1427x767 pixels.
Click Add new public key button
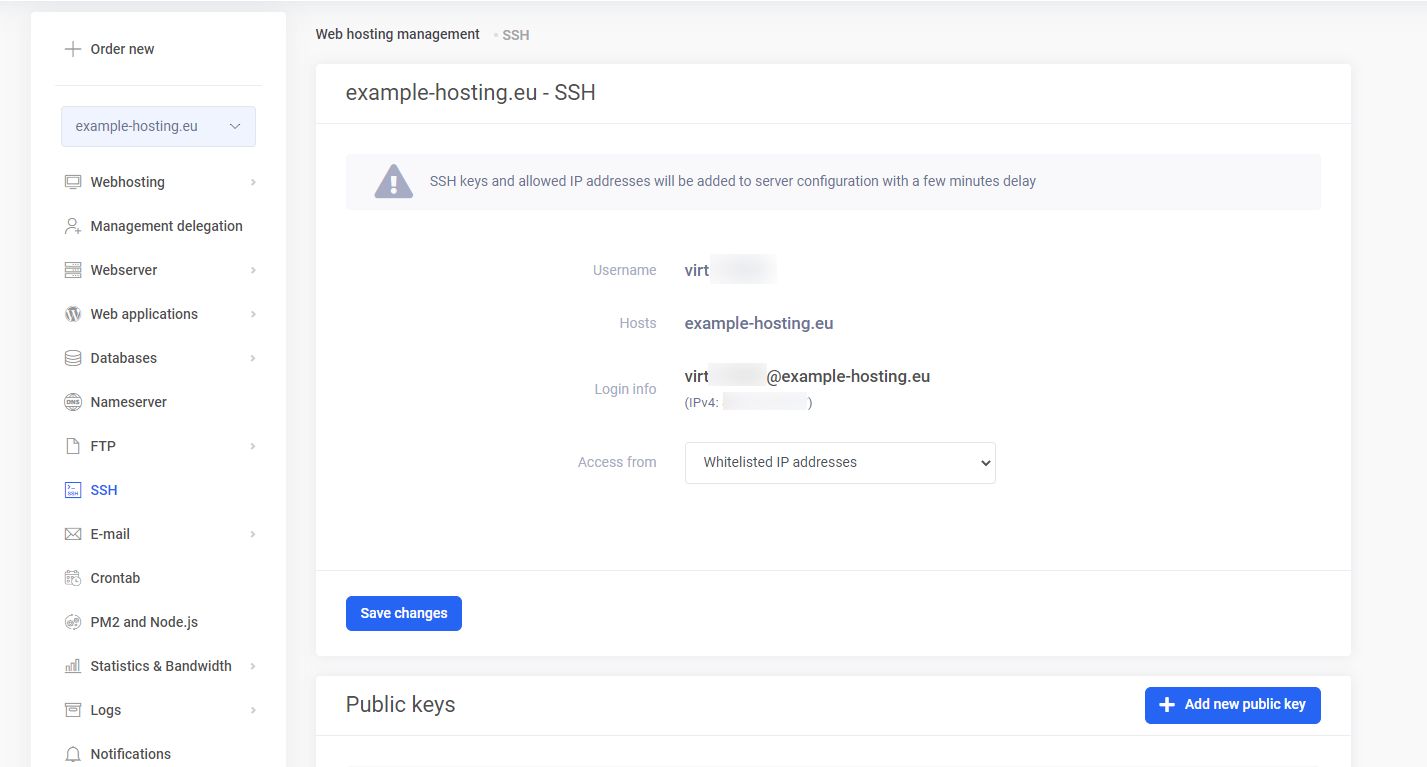coord(1232,705)
